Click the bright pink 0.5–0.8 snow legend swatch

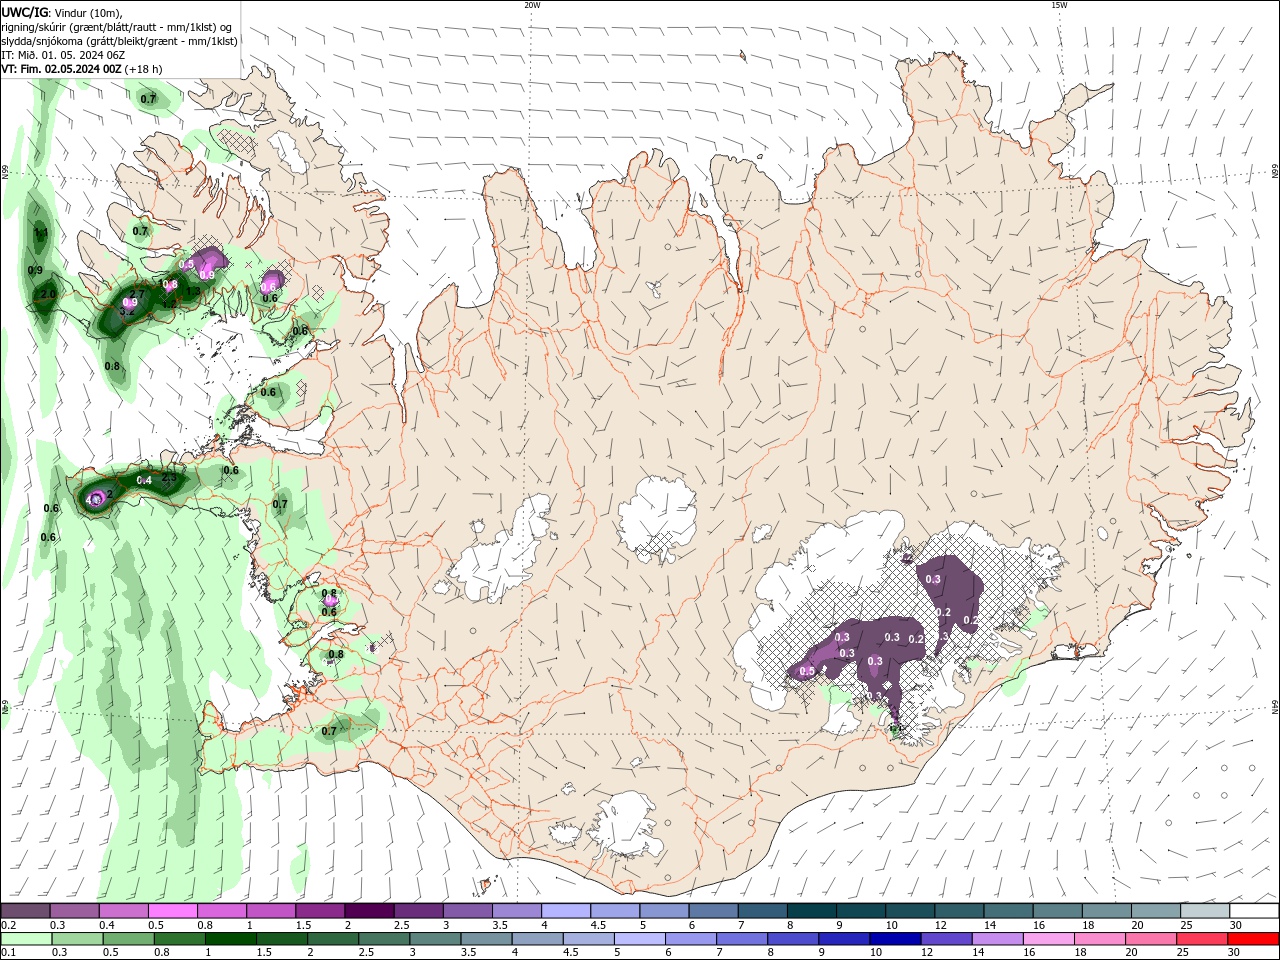(x=173, y=911)
